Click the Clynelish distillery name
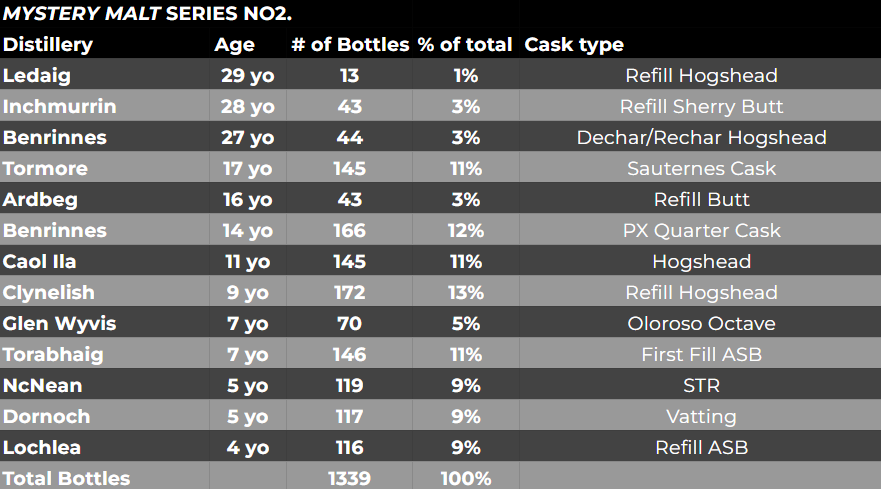The height and width of the screenshot is (489, 881). coord(49,293)
